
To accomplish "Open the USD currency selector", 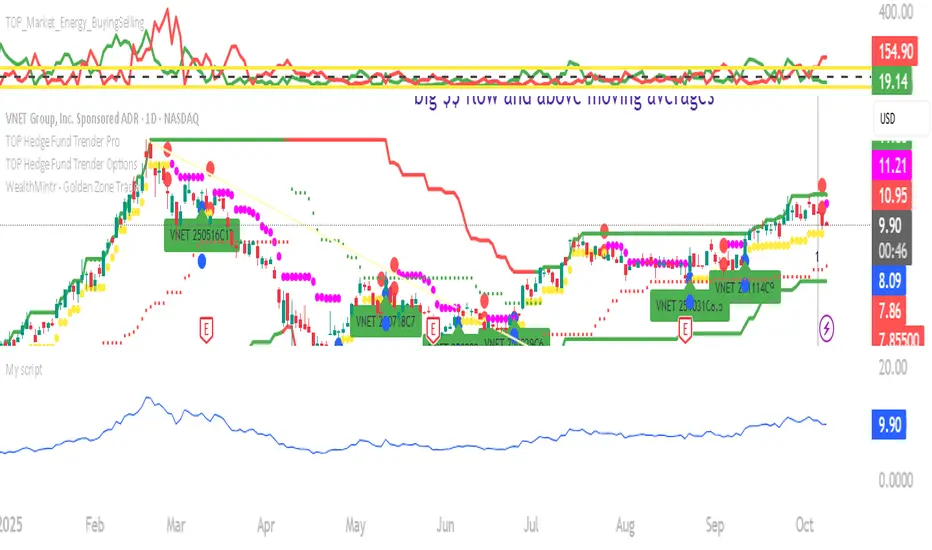I will pyautogui.click(x=900, y=118).
